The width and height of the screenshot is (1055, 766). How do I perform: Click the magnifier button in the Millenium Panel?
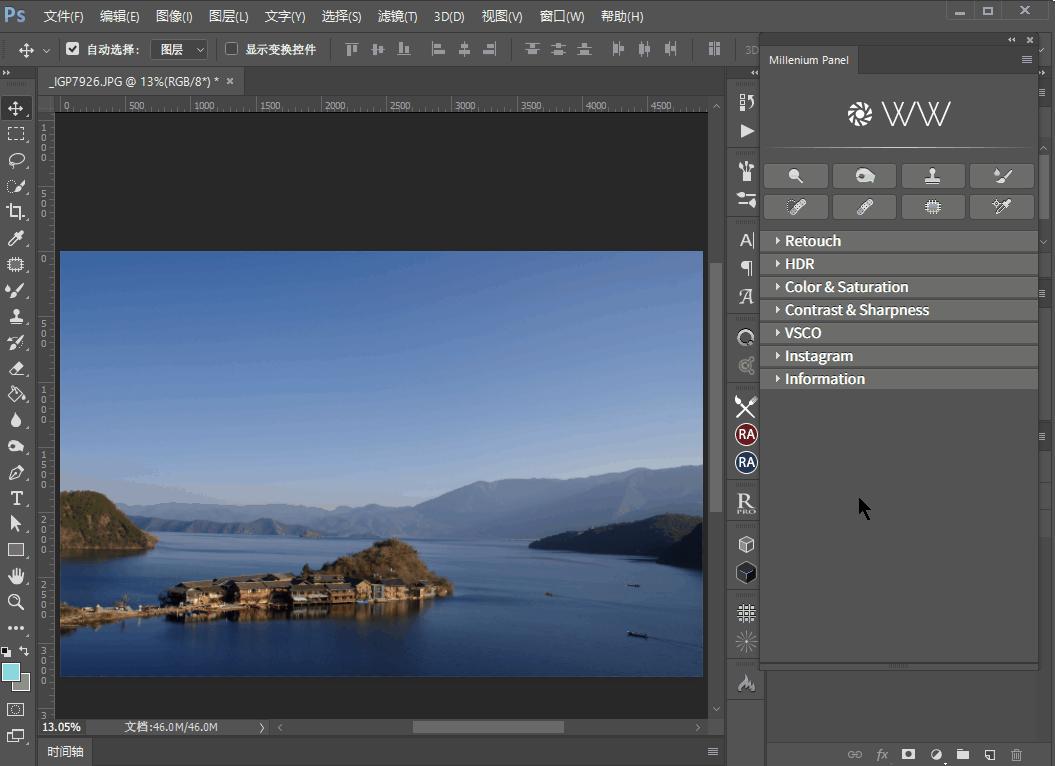(x=795, y=175)
